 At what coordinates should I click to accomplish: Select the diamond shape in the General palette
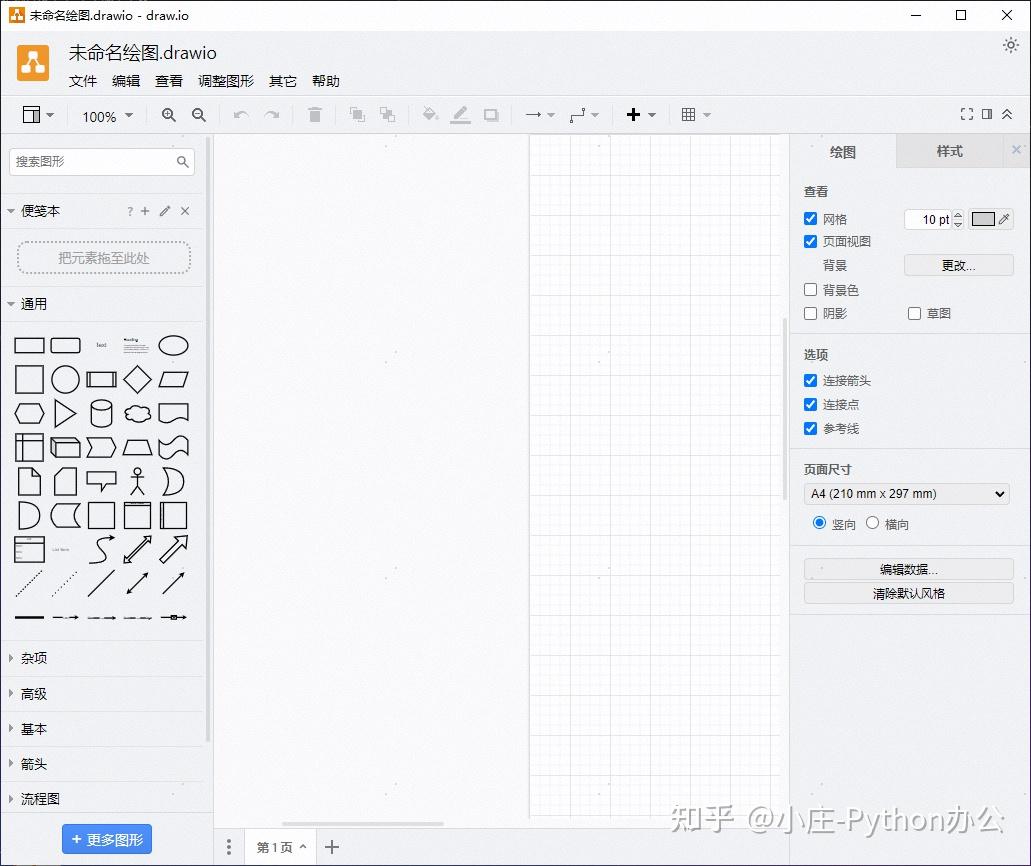coord(137,379)
